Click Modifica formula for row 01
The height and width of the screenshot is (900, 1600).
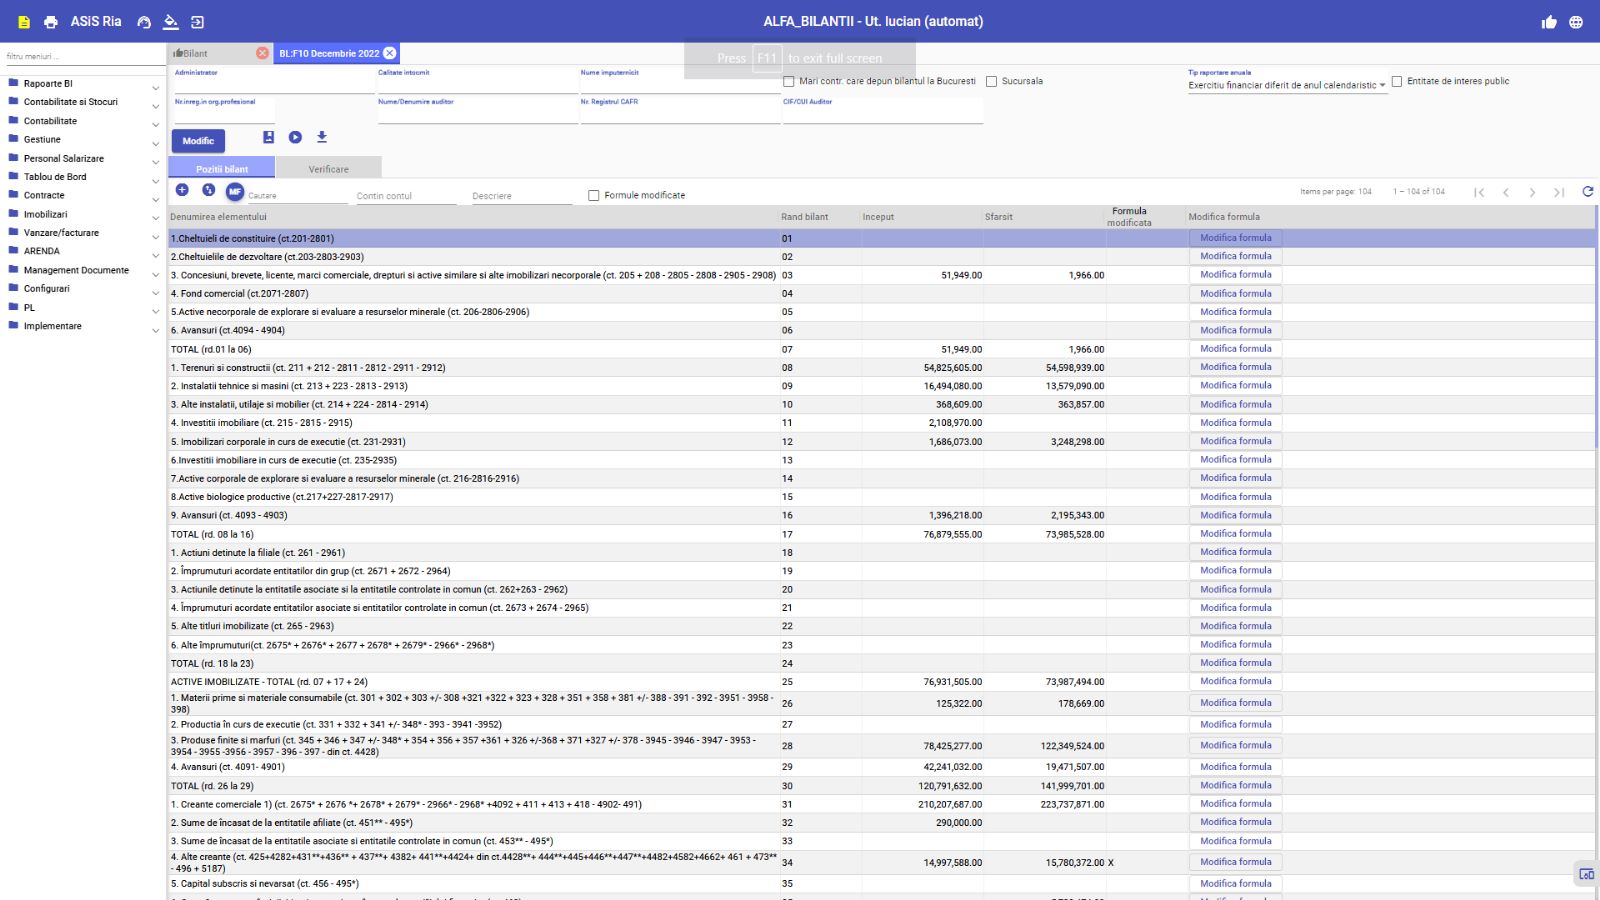point(1236,238)
